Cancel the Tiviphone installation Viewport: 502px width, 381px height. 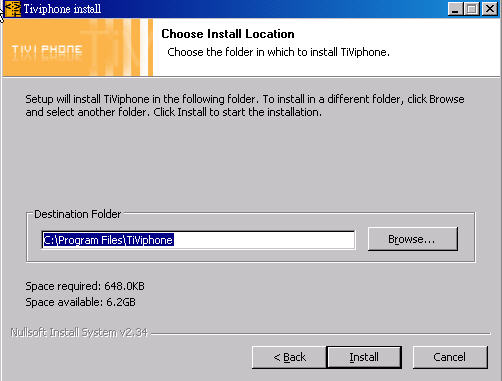click(450, 357)
